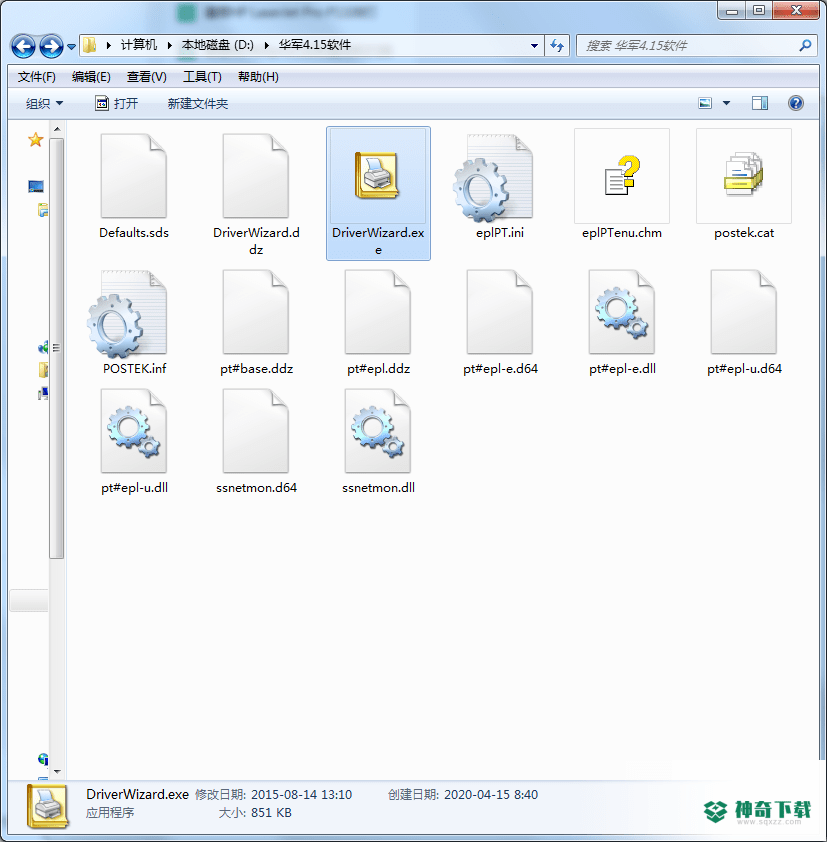Image resolution: width=827 pixels, height=842 pixels.
Task: Select the pt#epl-e.dll gear icon
Action: (622, 312)
